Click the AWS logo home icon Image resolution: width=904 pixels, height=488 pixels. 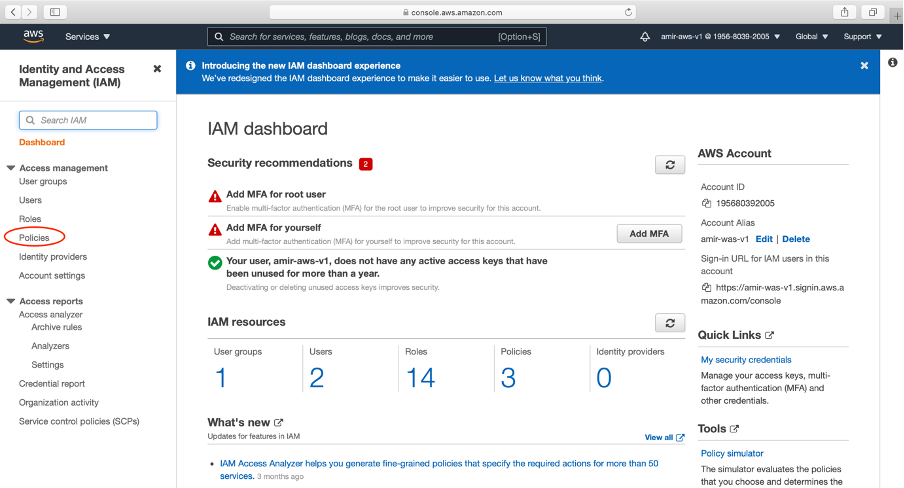[x=33, y=36]
